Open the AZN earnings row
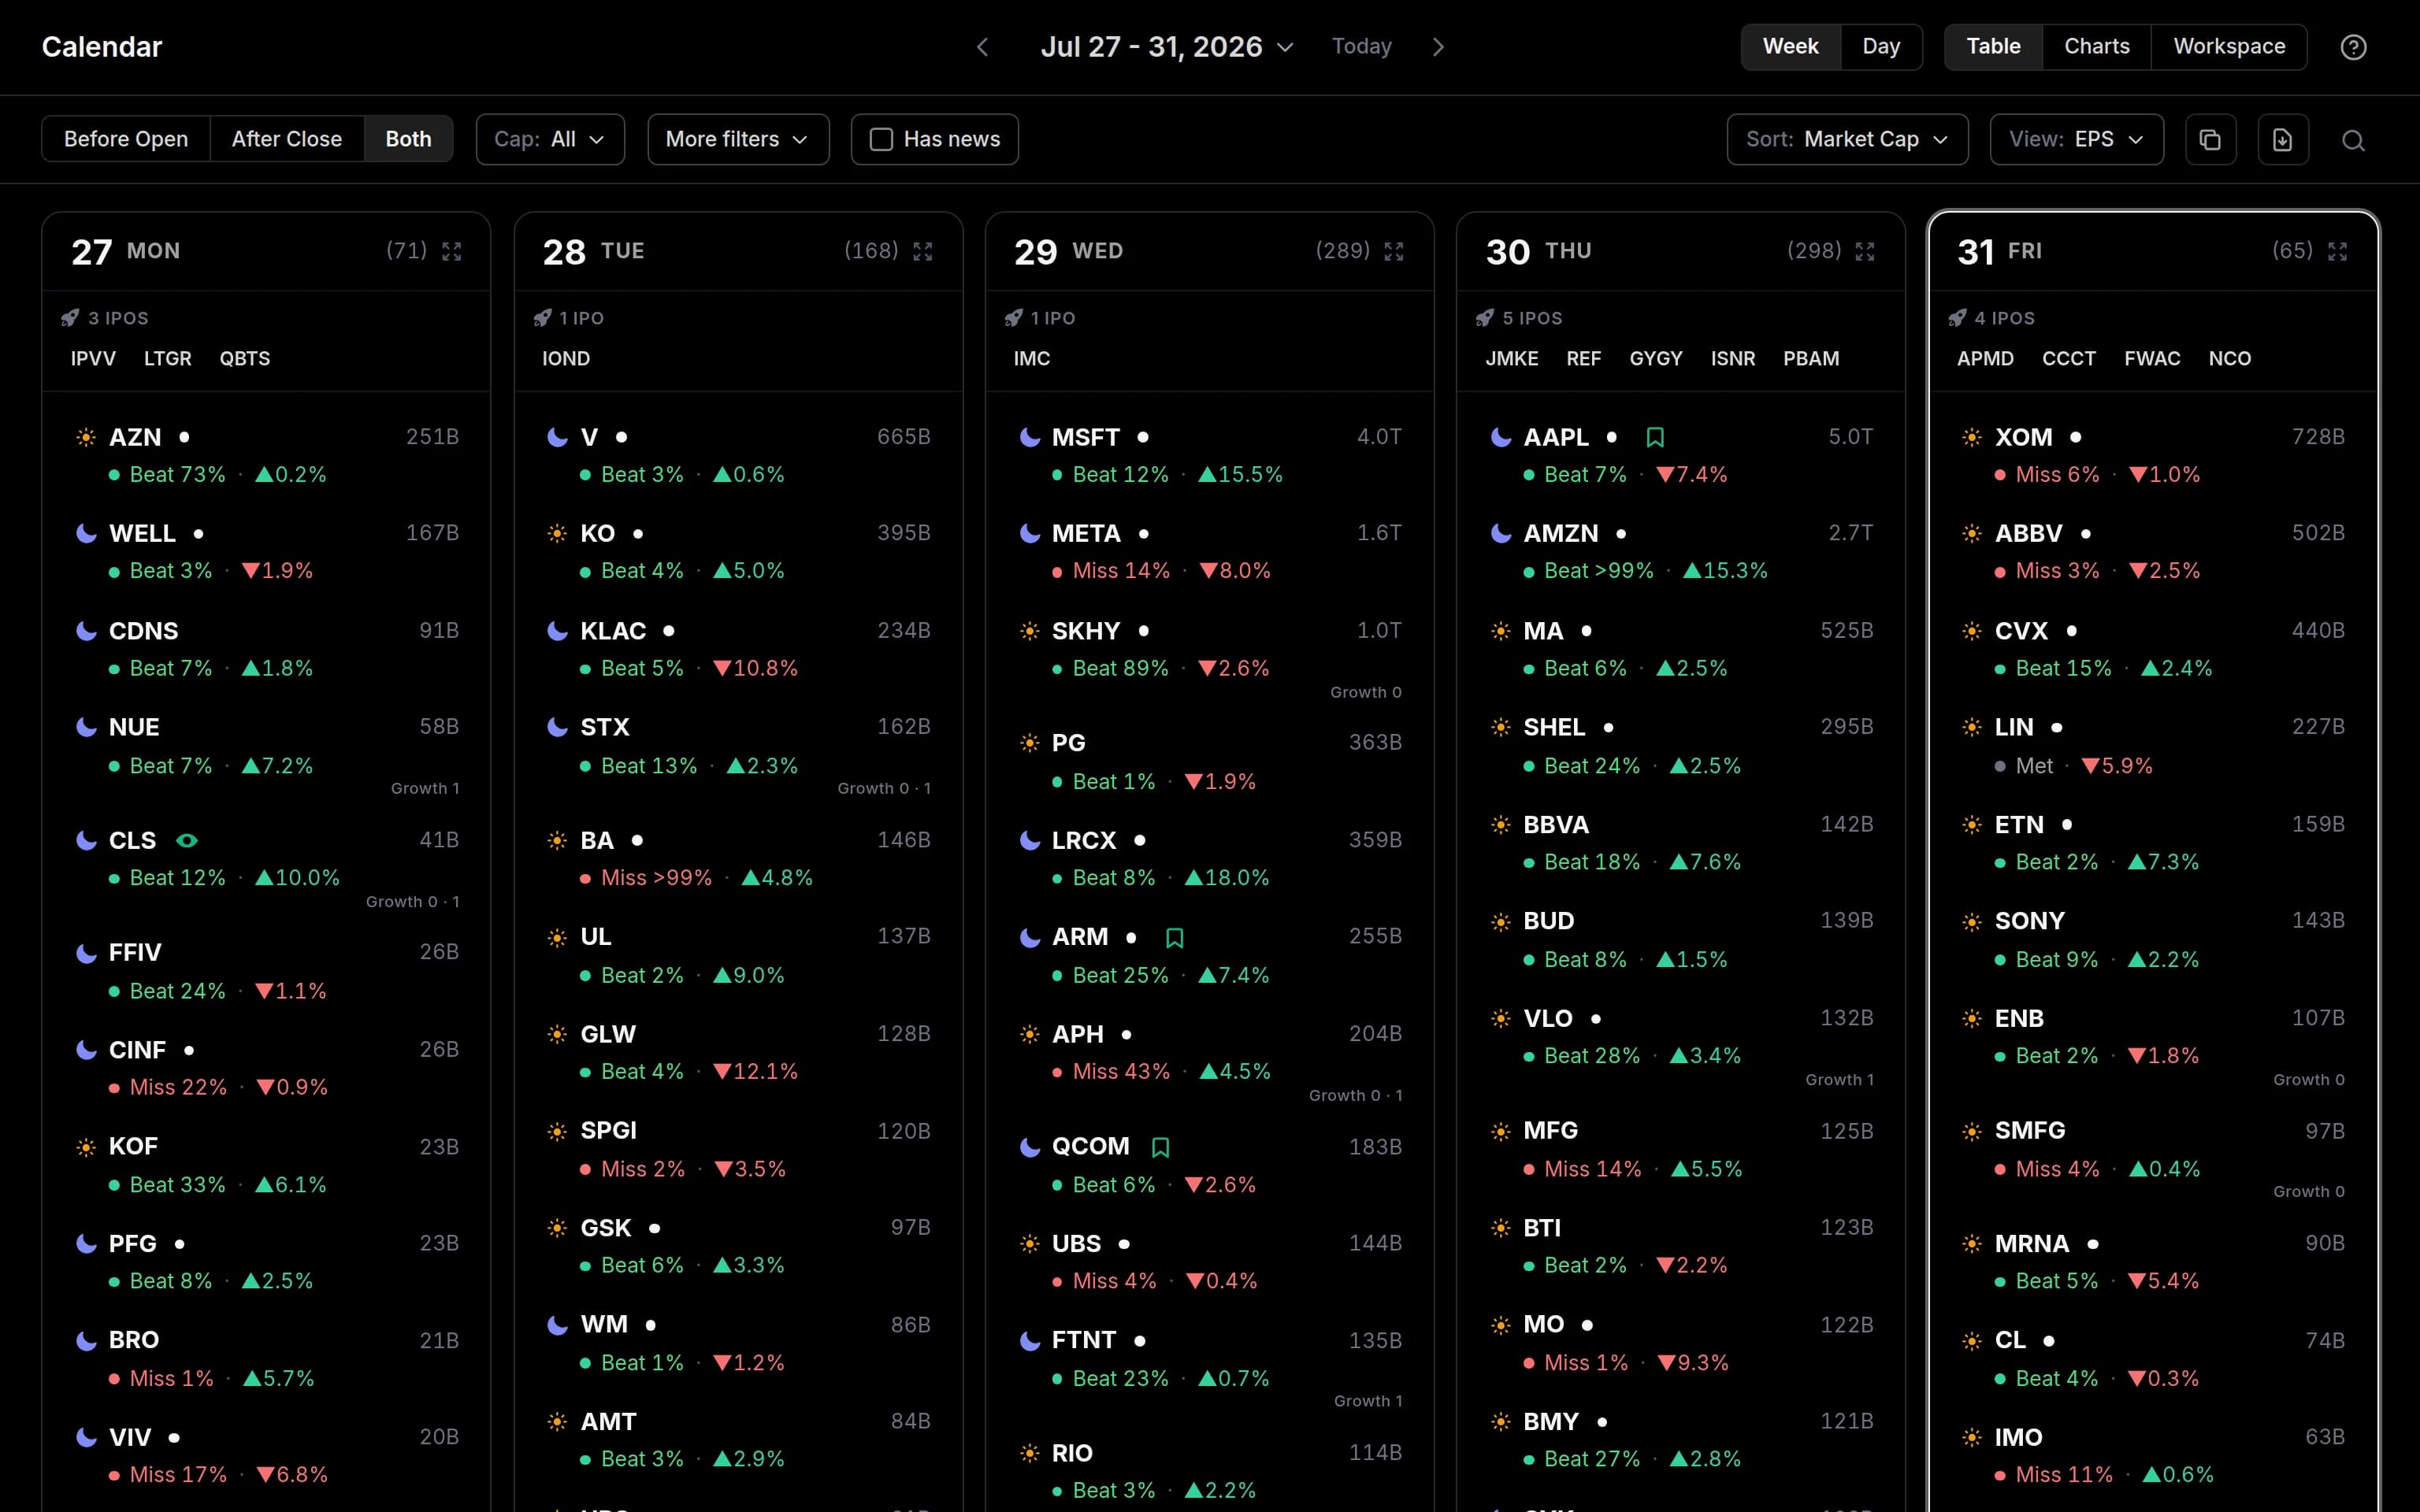The width and height of the screenshot is (2420, 1512). (x=267, y=455)
